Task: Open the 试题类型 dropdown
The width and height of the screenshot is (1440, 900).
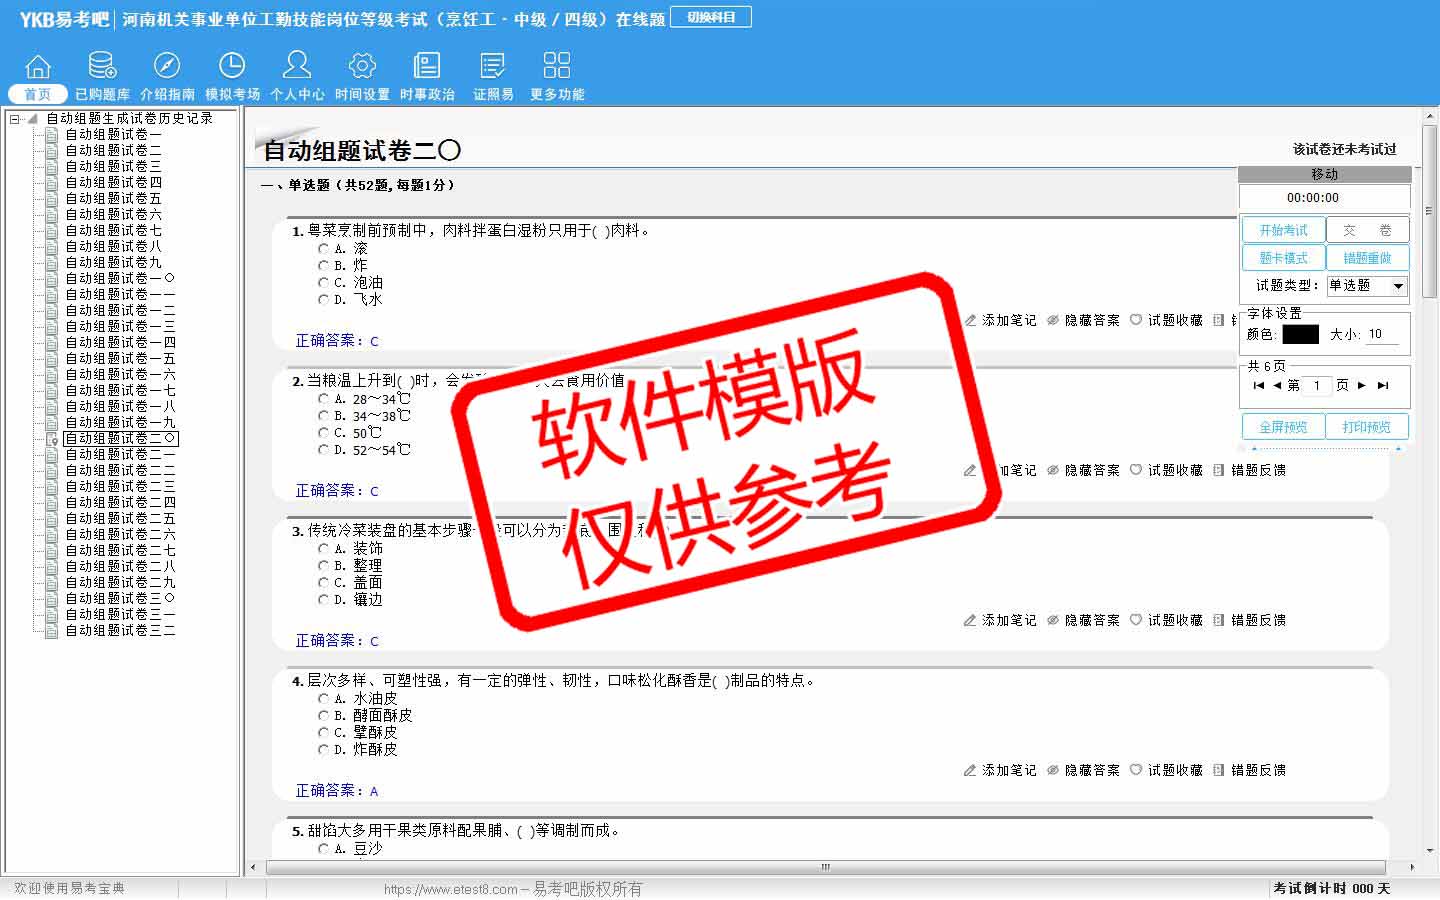Action: pos(1398,286)
